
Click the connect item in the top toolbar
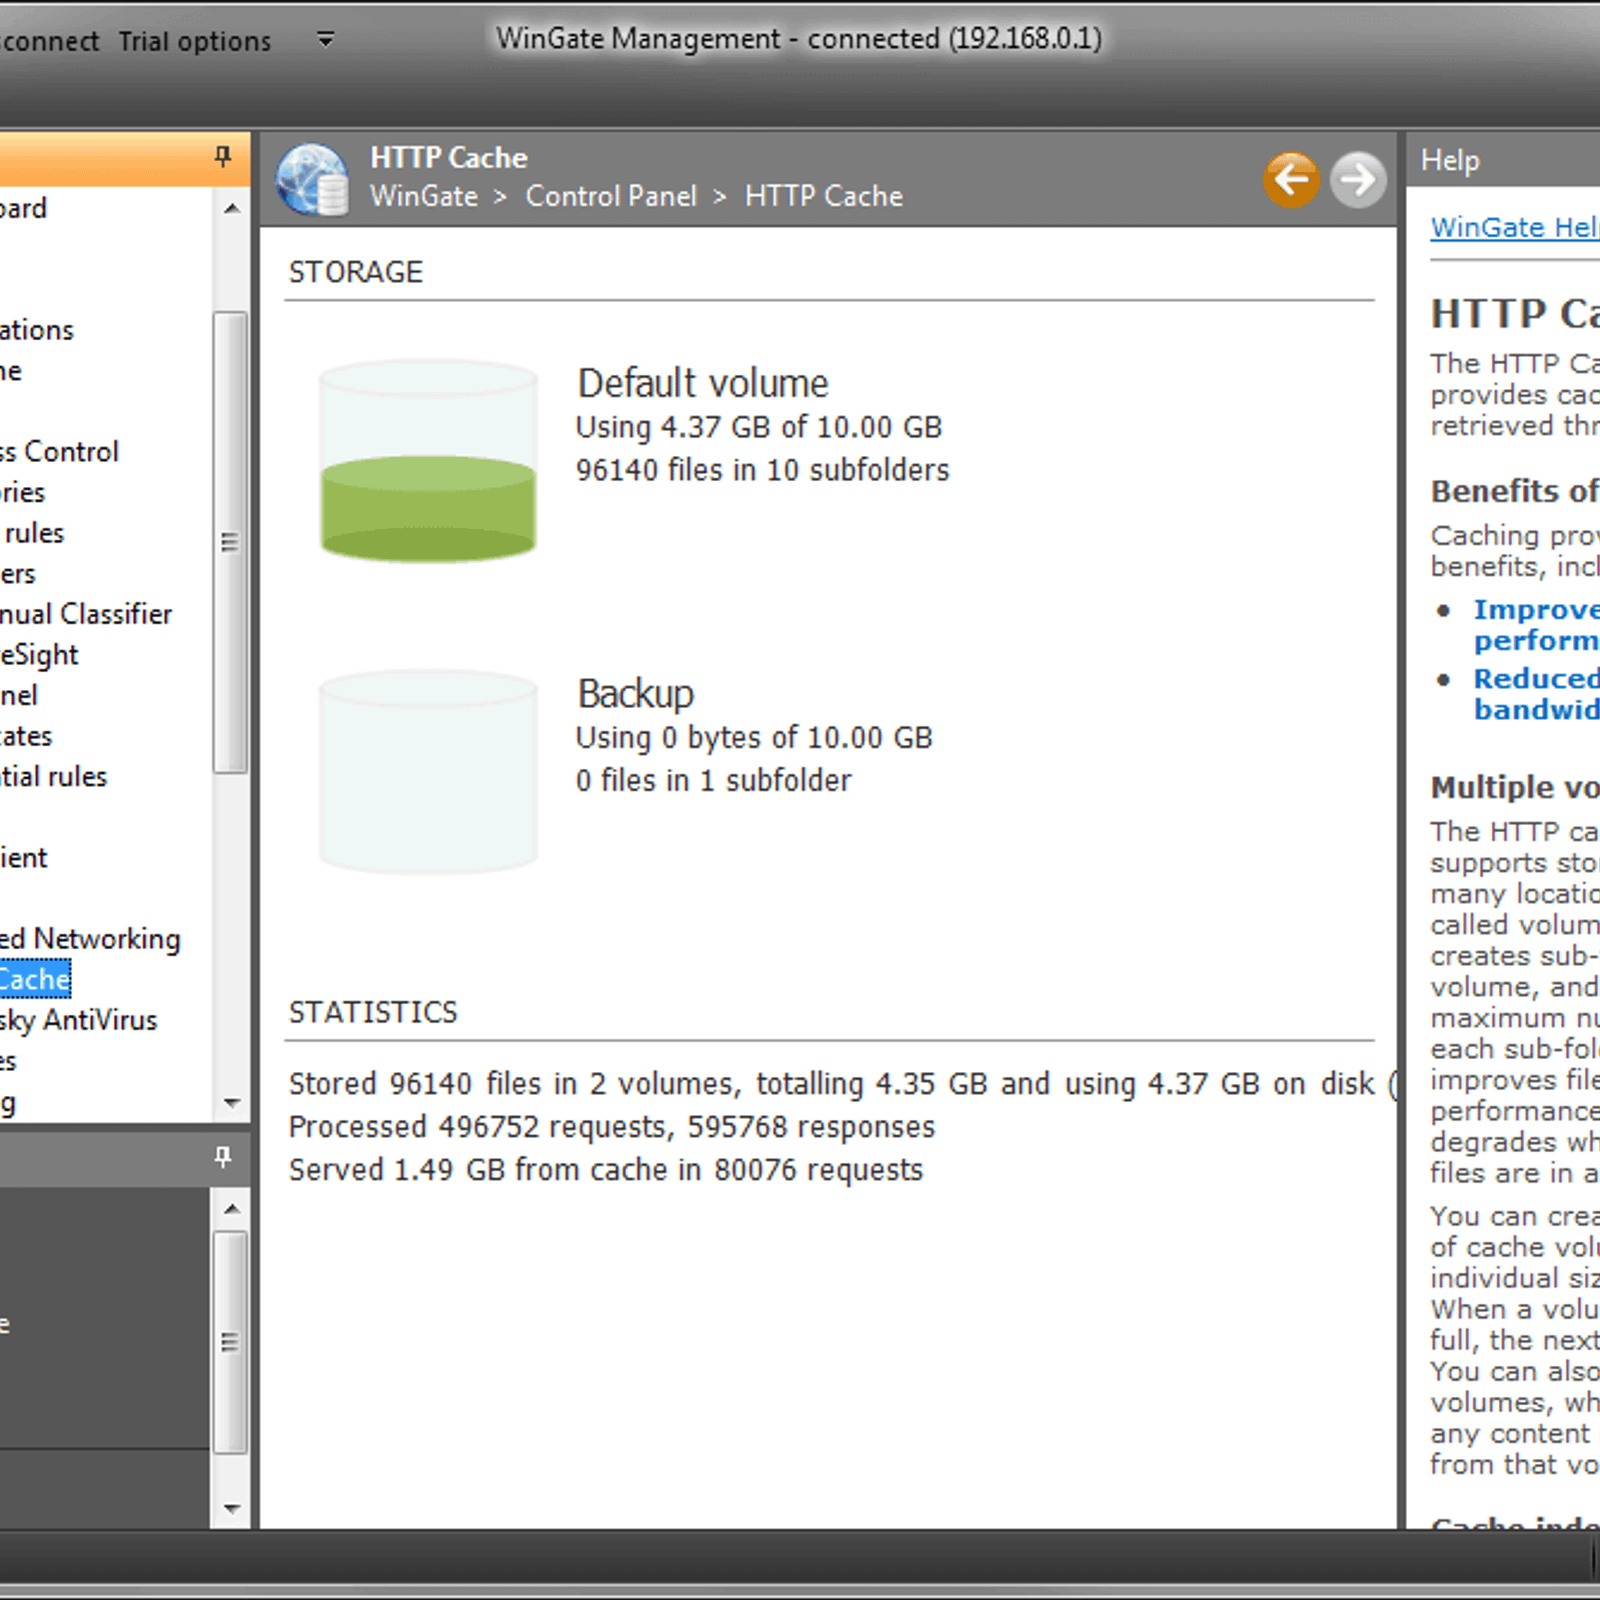tap(49, 41)
